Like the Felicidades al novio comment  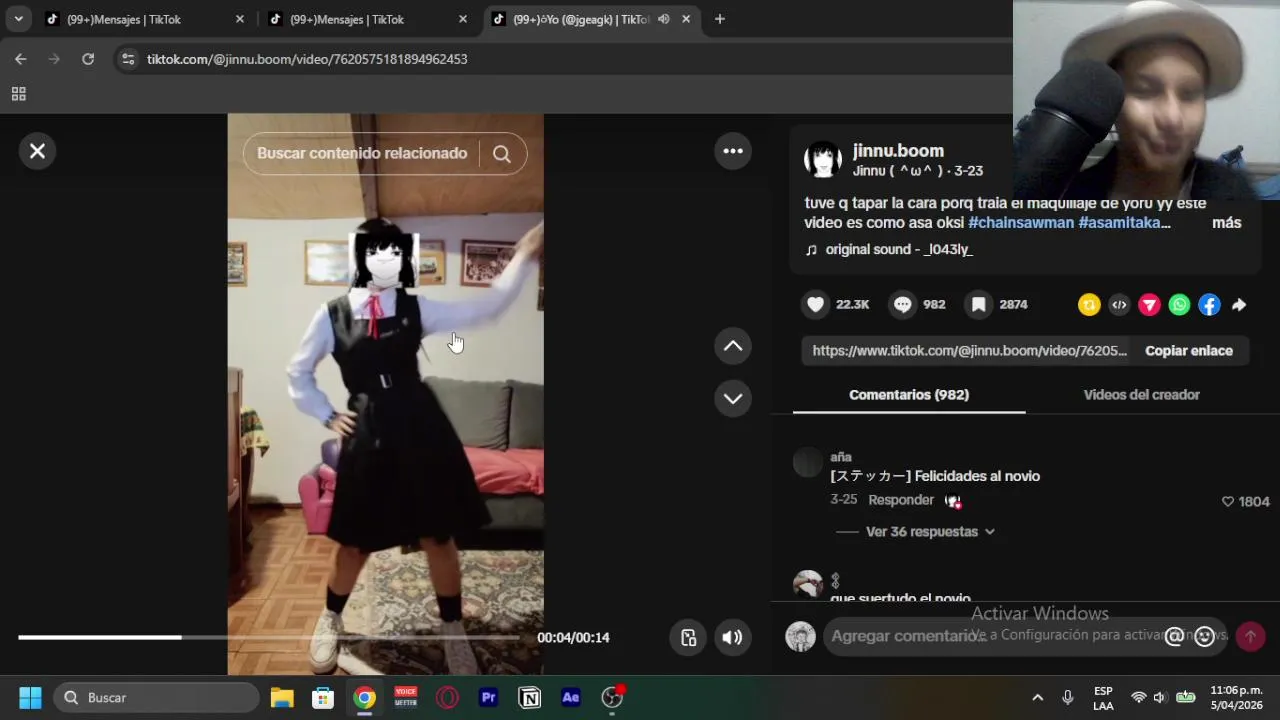click(x=1228, y=502)
